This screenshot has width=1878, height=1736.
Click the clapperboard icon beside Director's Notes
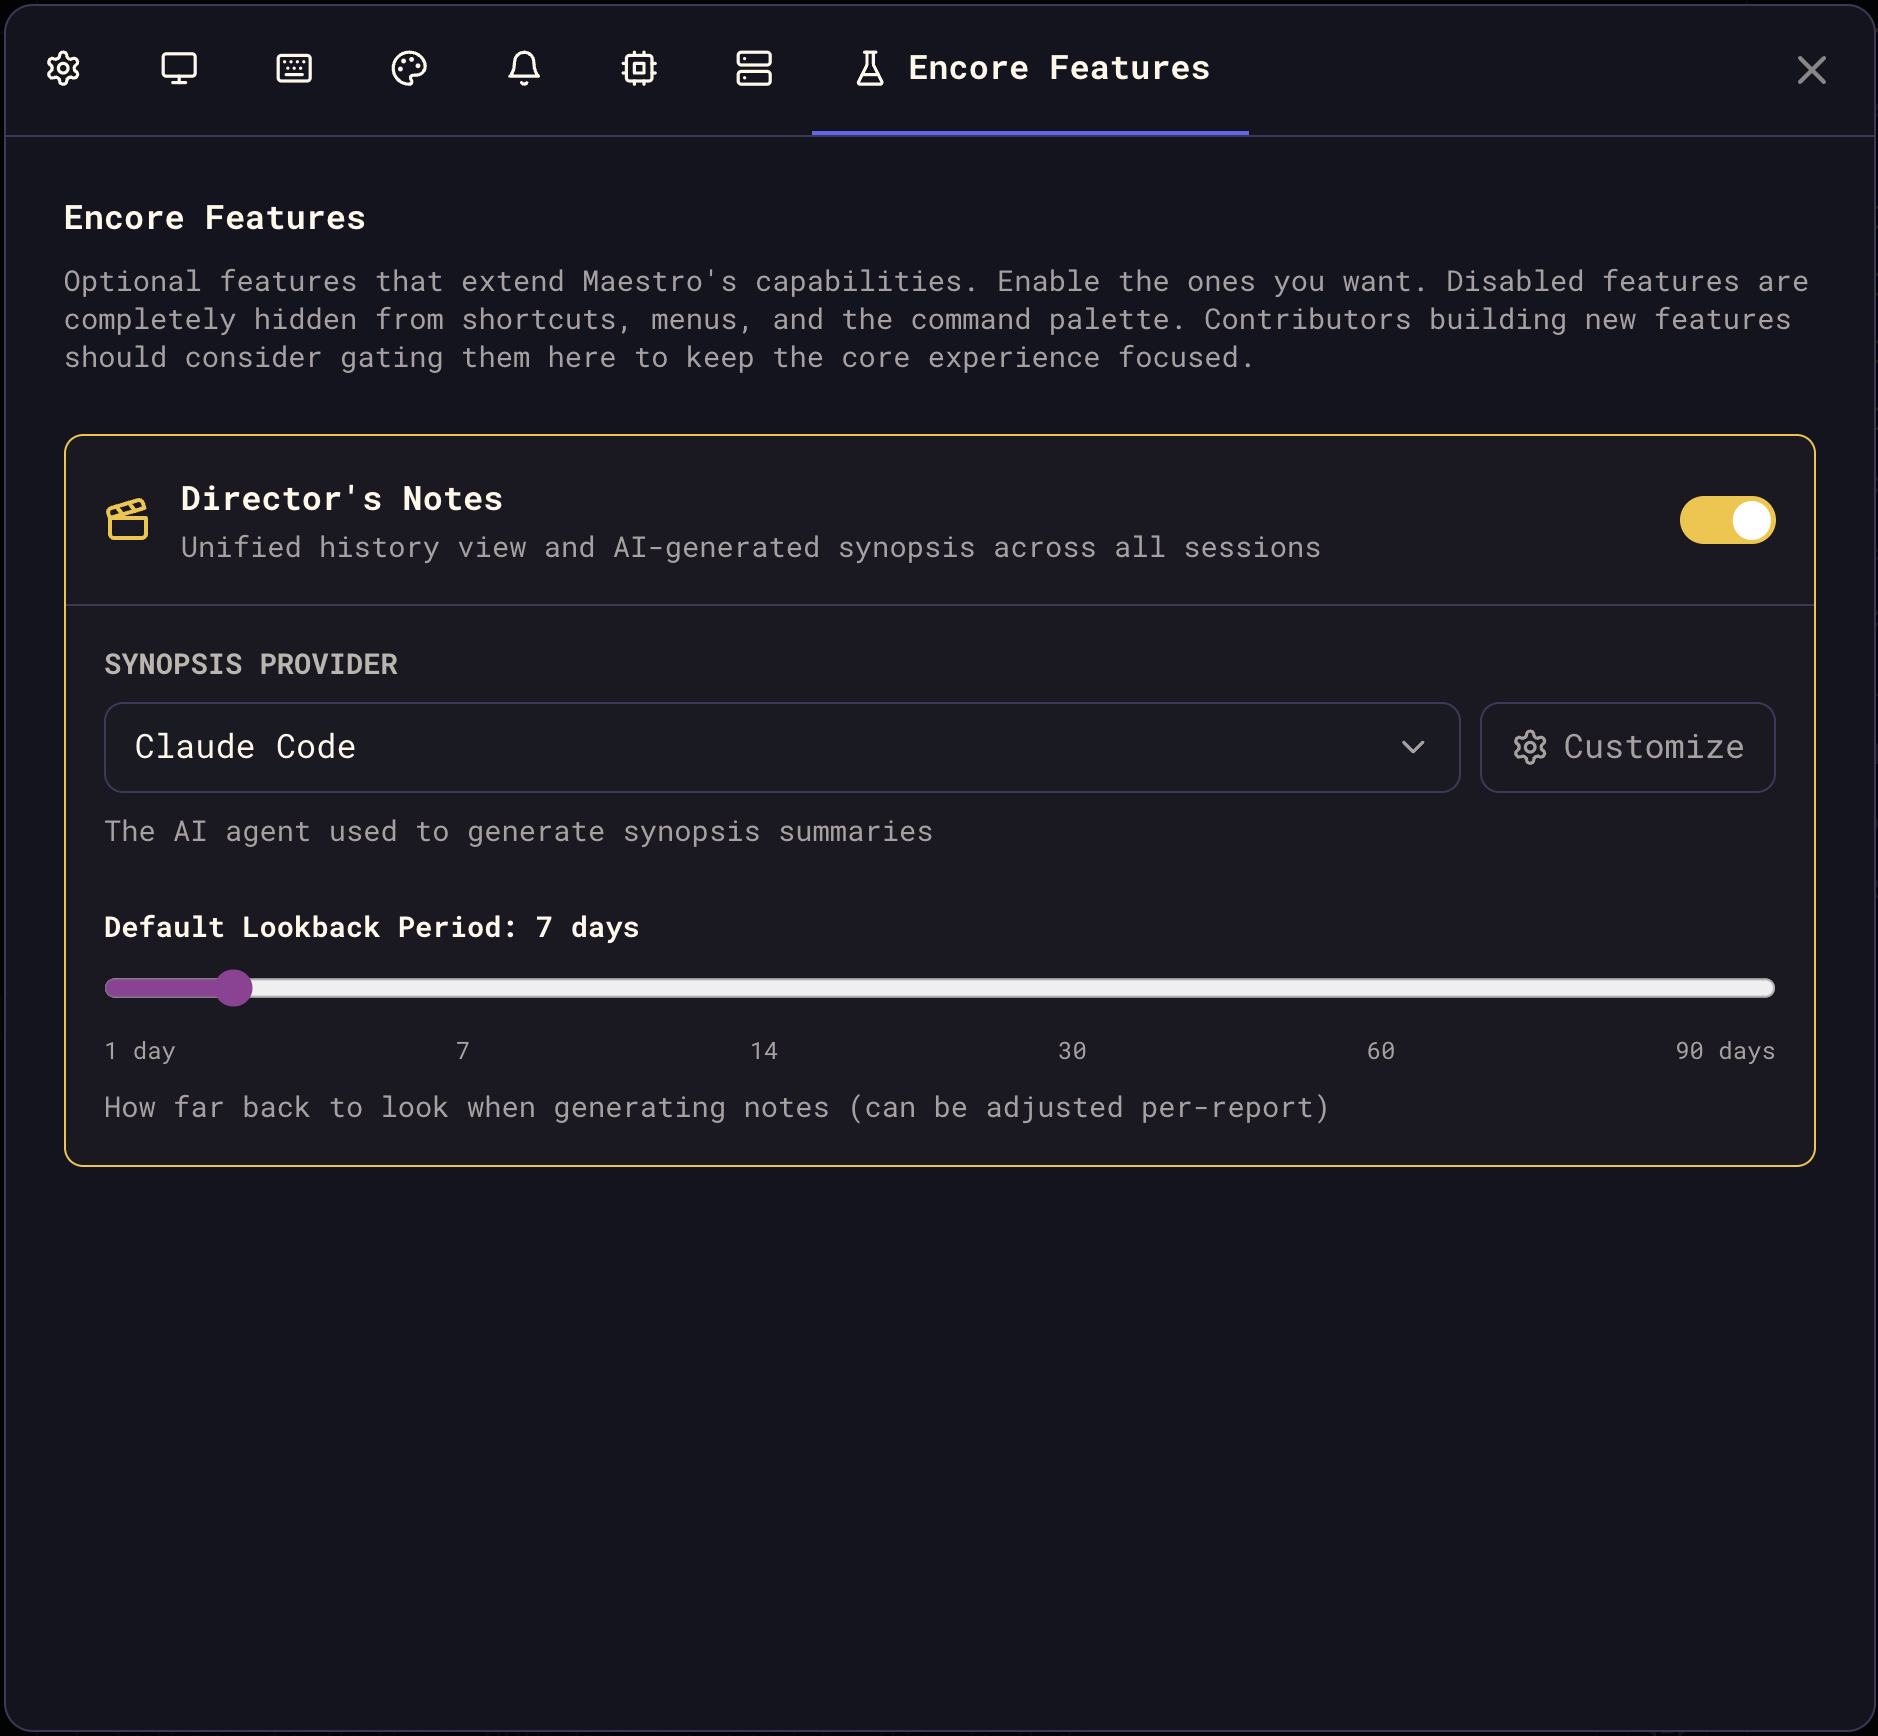[x=128, y=519]
